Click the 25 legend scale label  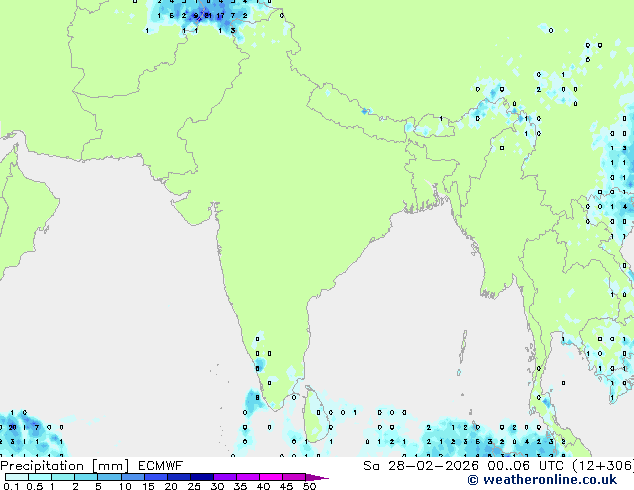tap(194, 486)
